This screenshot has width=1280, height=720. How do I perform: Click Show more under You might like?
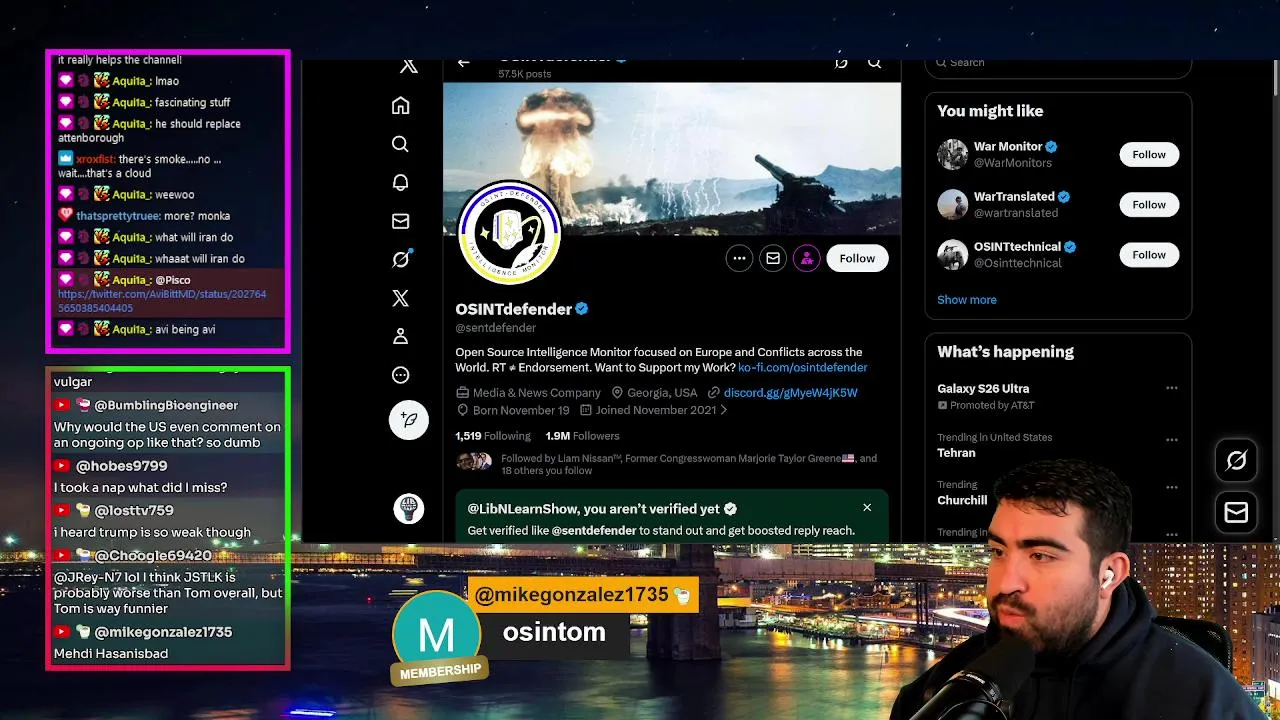967,300
